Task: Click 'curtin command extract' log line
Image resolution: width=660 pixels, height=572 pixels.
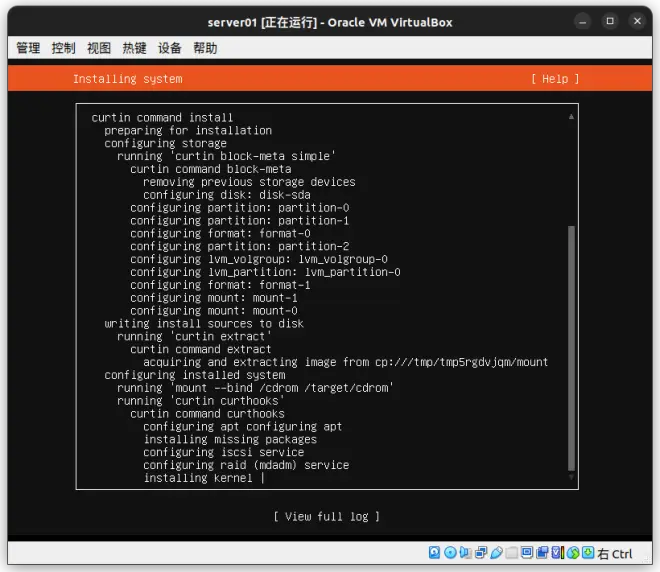Action: tap(201, 349)
